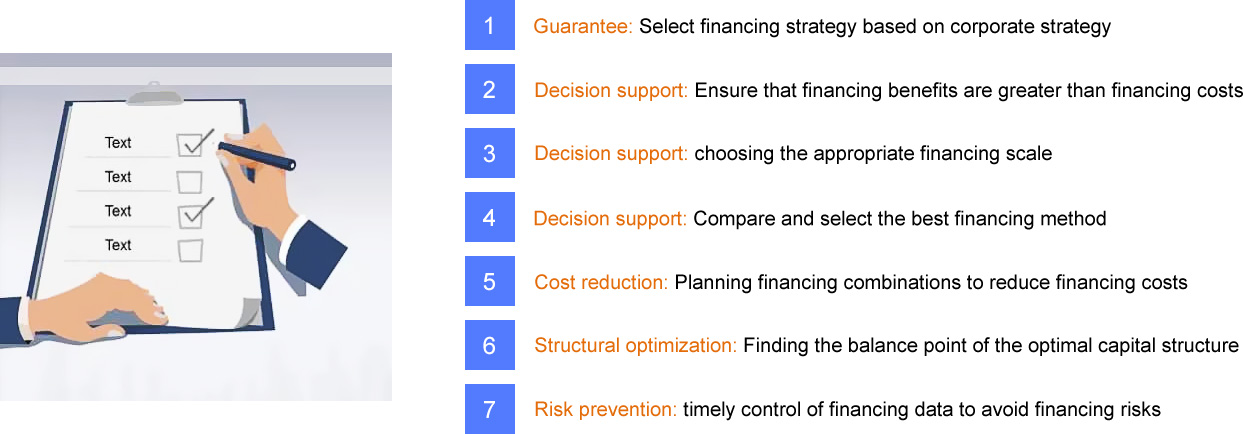Image resolution: width=1243 pixels, height=434 pixels.
Task: Click the blue number 5 box
Action: click(489, 282)
